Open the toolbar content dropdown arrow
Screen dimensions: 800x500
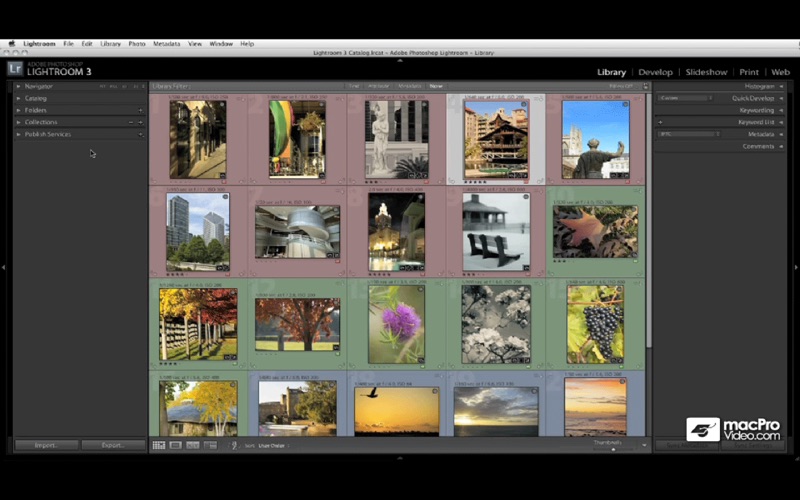644,445
